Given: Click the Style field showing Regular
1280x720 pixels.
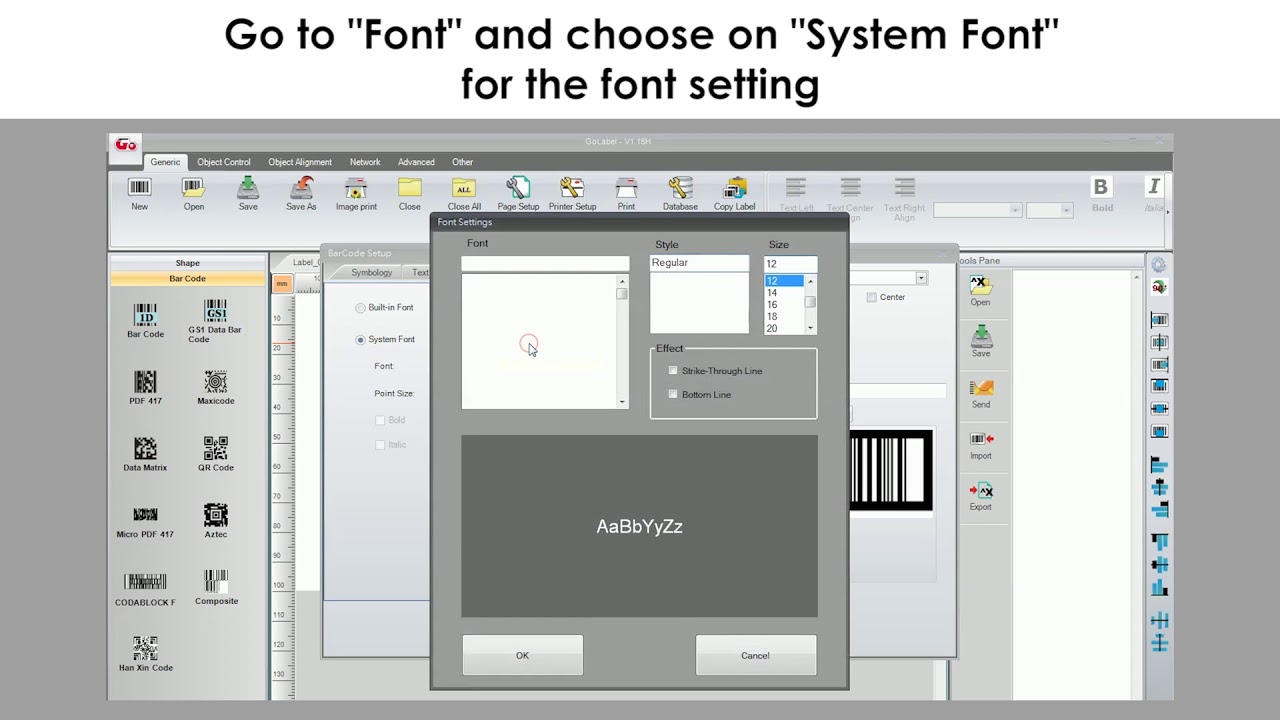Looking at the screenshot, I should point(699,263).
